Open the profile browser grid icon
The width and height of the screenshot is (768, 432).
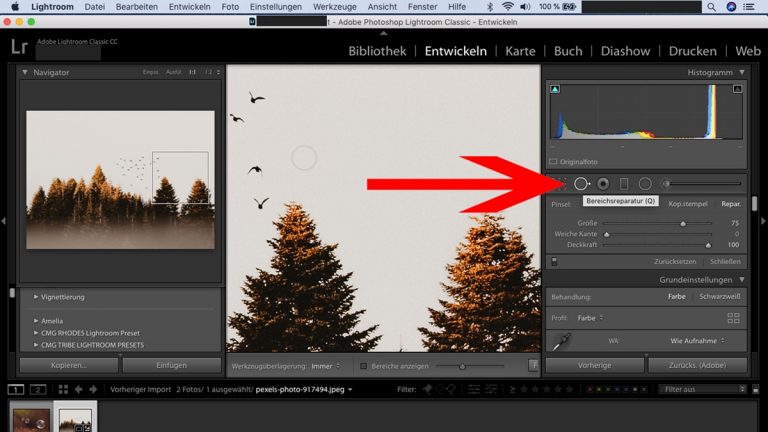733,318
